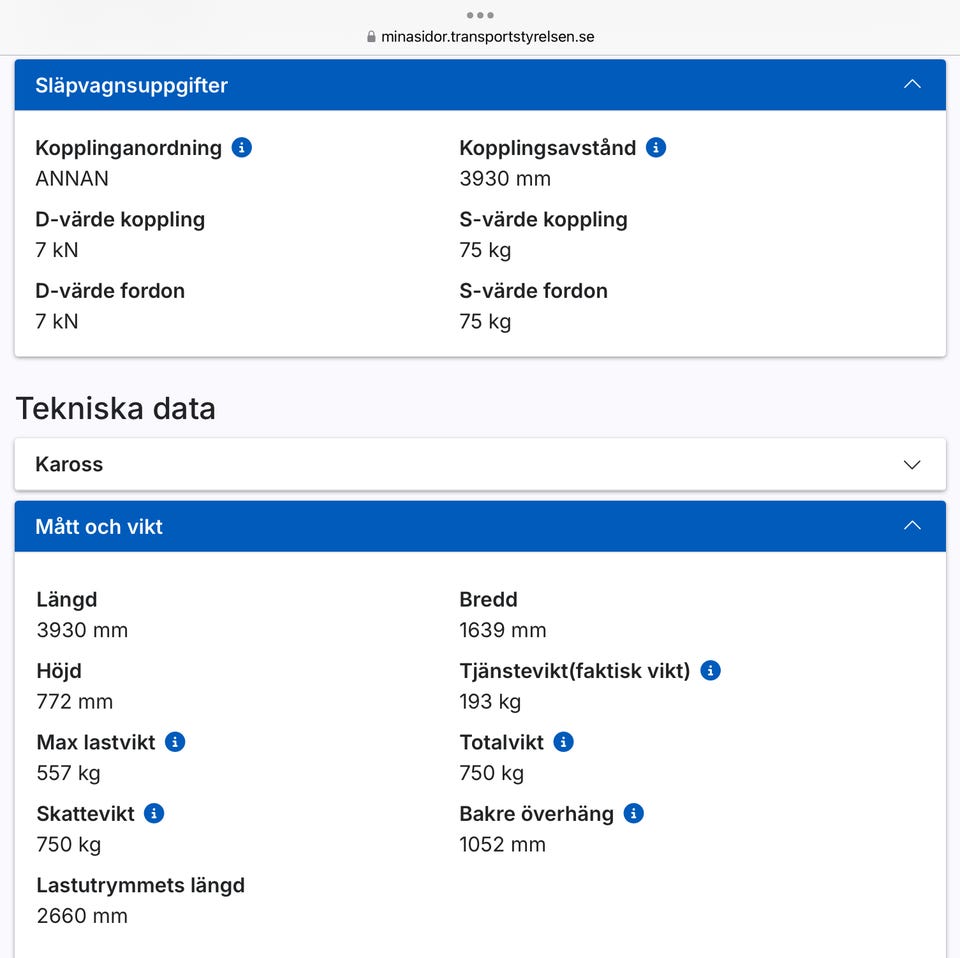The height and width of the screenshot is (958, 960).
Task: Click the Släpvagnsuppgifter header title
Action: pos(131,85)
